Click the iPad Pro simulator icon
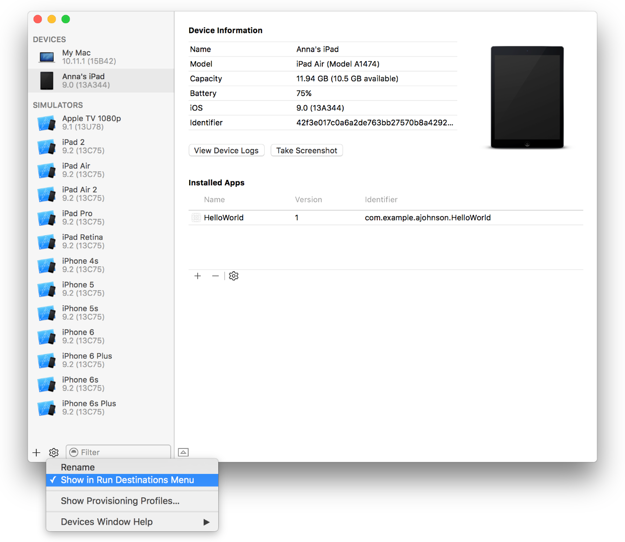Viewport: 625px width, 542px height. point(47,218)
